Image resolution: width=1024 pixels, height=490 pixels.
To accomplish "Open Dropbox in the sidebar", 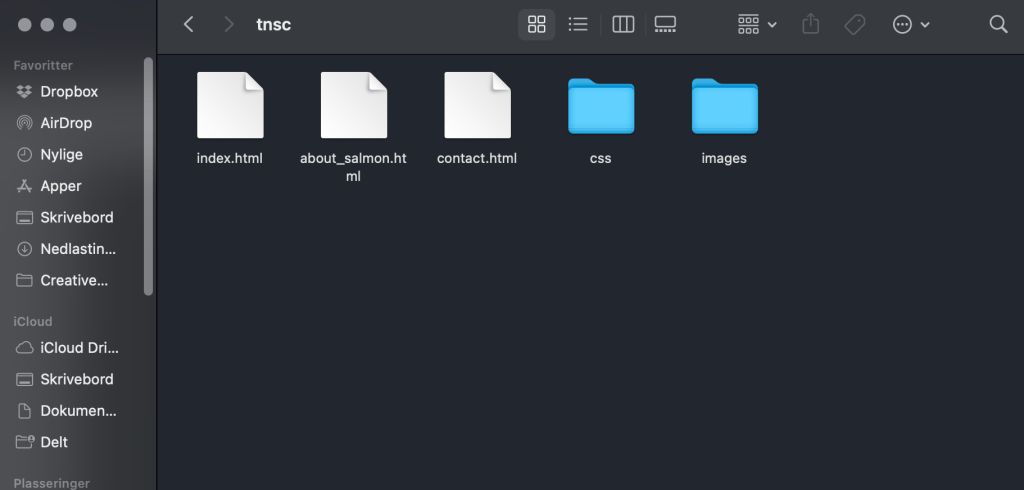I will tap(68, 91).
